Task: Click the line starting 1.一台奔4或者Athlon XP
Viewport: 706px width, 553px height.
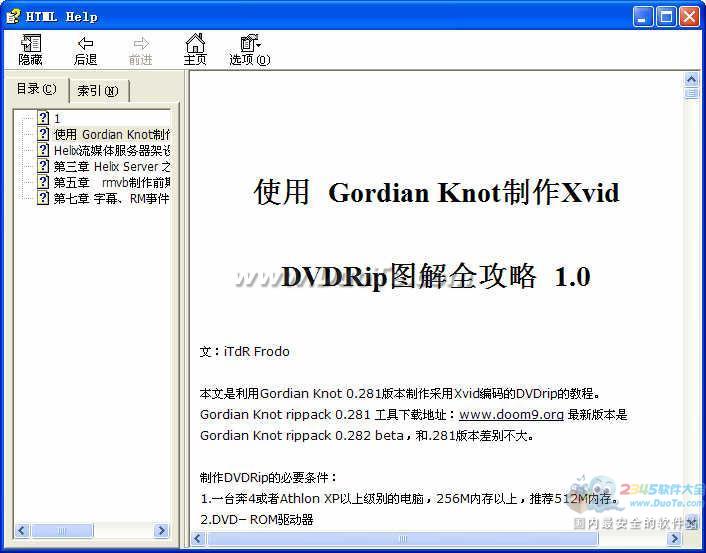Action: tap(410, 499)
